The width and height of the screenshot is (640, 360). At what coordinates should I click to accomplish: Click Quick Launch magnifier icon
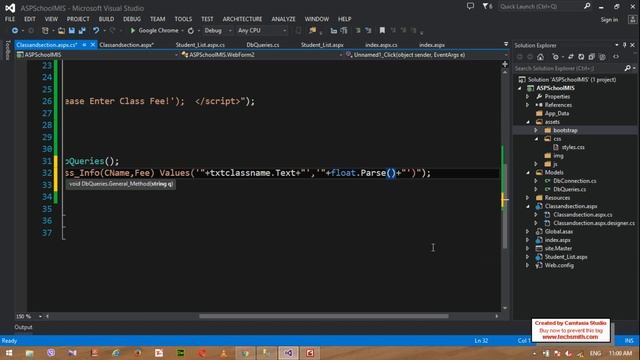coord(587,6)
